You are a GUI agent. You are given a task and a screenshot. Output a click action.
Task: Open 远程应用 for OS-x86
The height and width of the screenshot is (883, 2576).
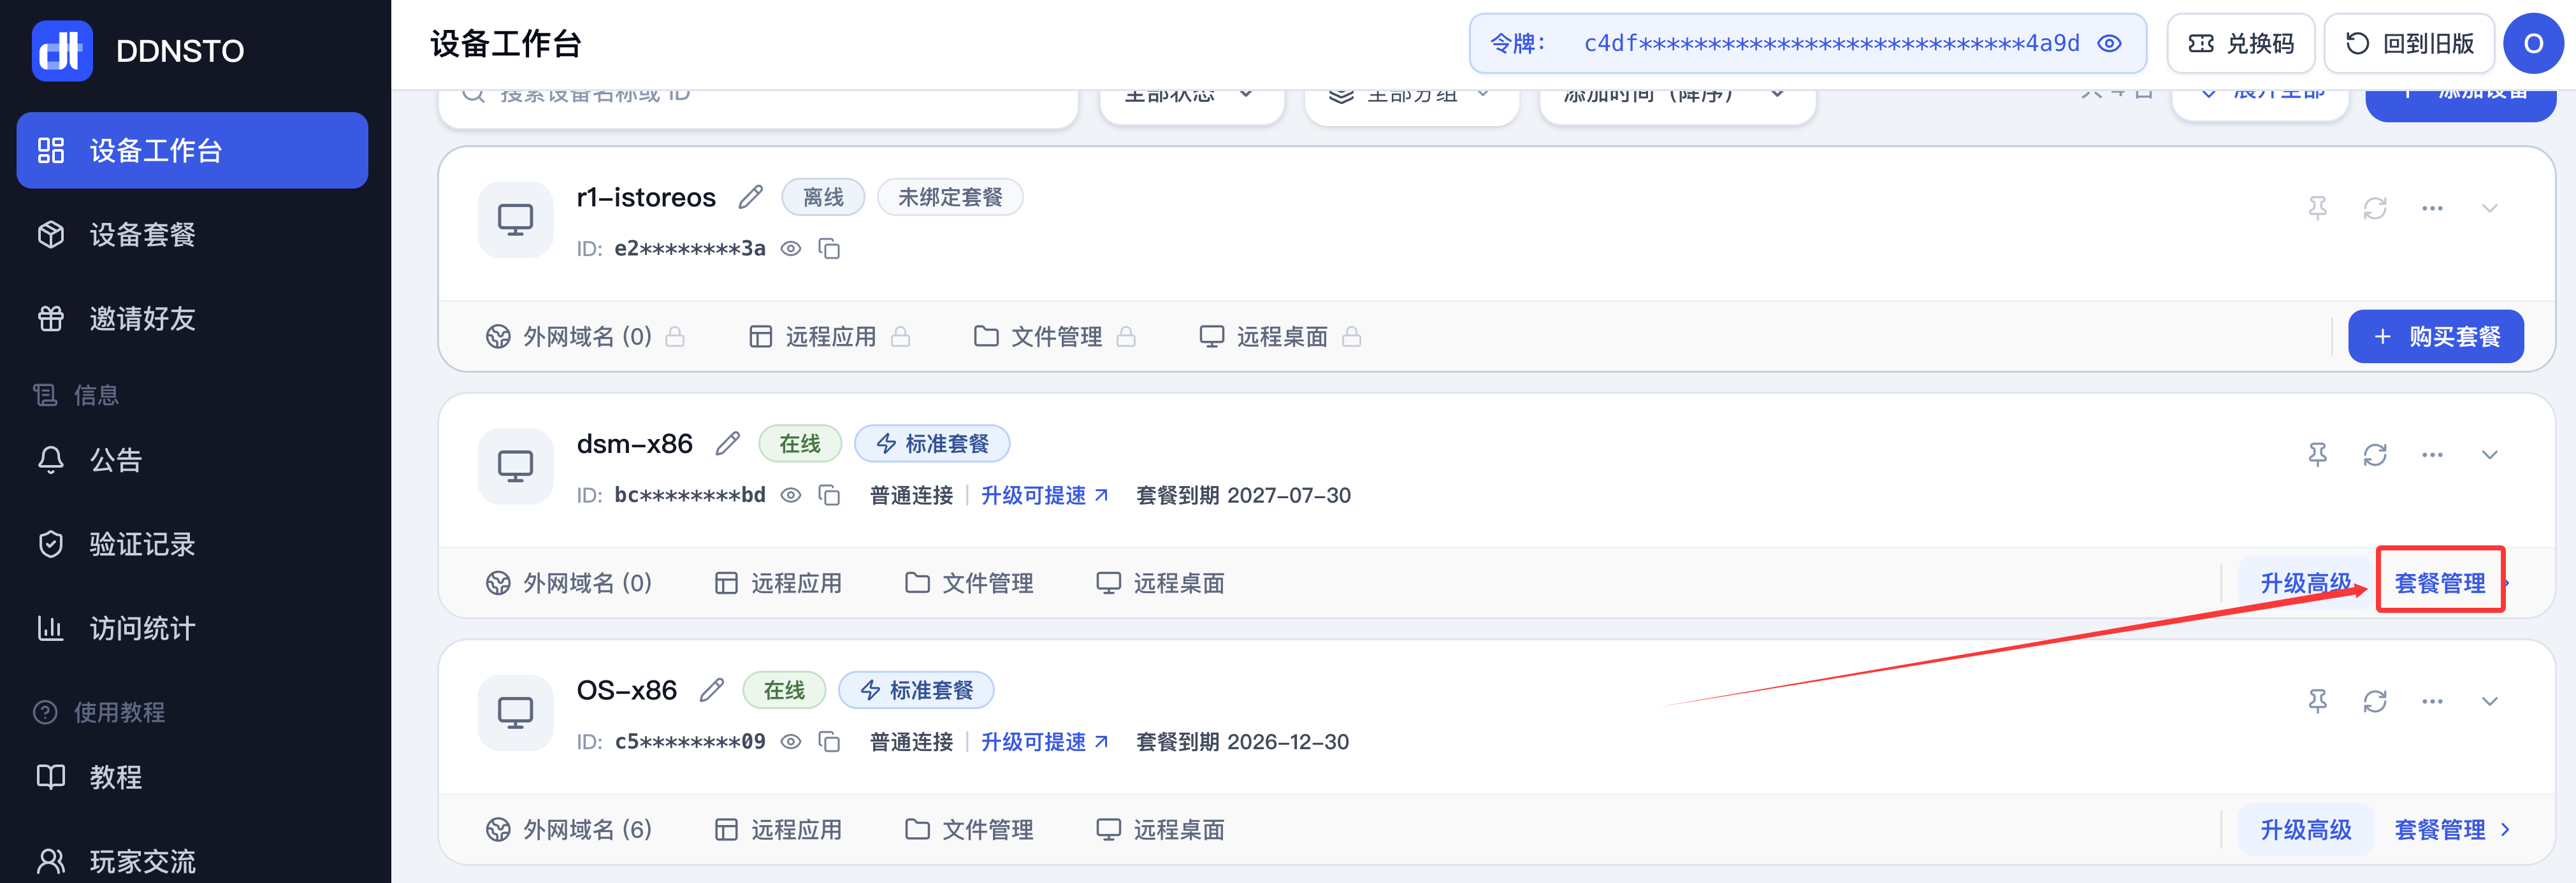[x=778, y=830]
